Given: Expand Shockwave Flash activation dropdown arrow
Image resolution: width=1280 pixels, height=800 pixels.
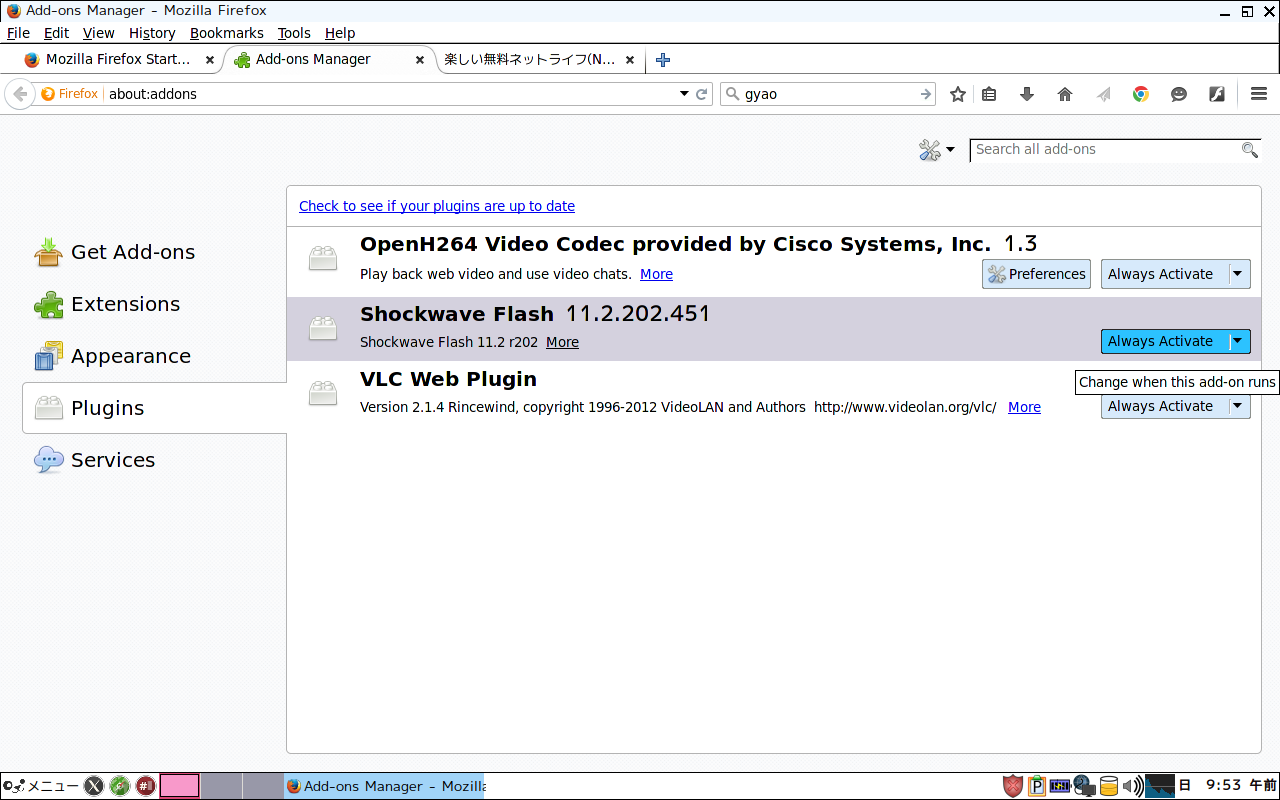Looking at the screenshot, I should click(x=1238, y=341).
